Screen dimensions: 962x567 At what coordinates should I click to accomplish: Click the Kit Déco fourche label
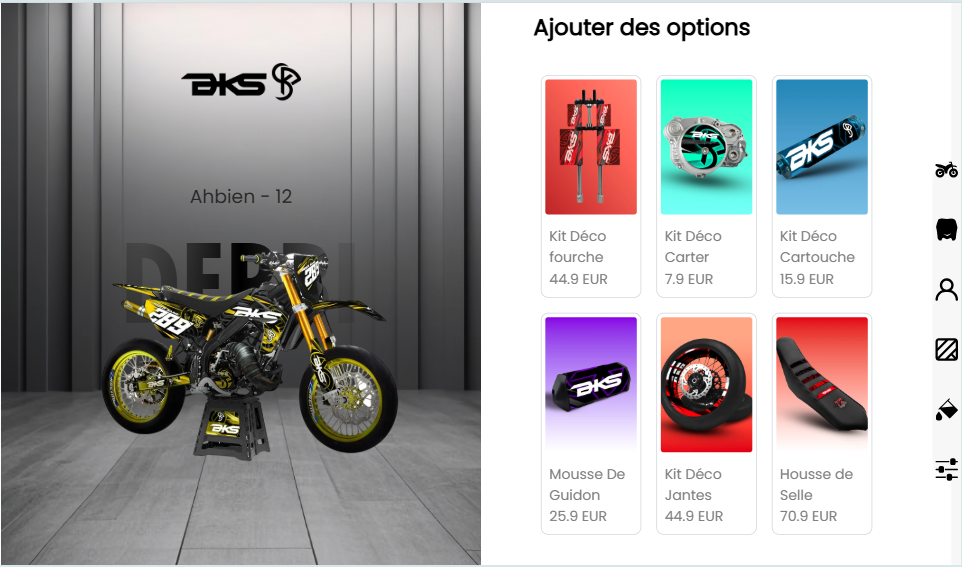[x=577, y=247]
